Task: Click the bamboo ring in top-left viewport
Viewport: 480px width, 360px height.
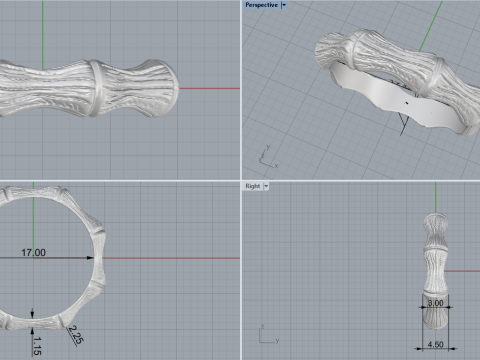Action: coord(88,88)
